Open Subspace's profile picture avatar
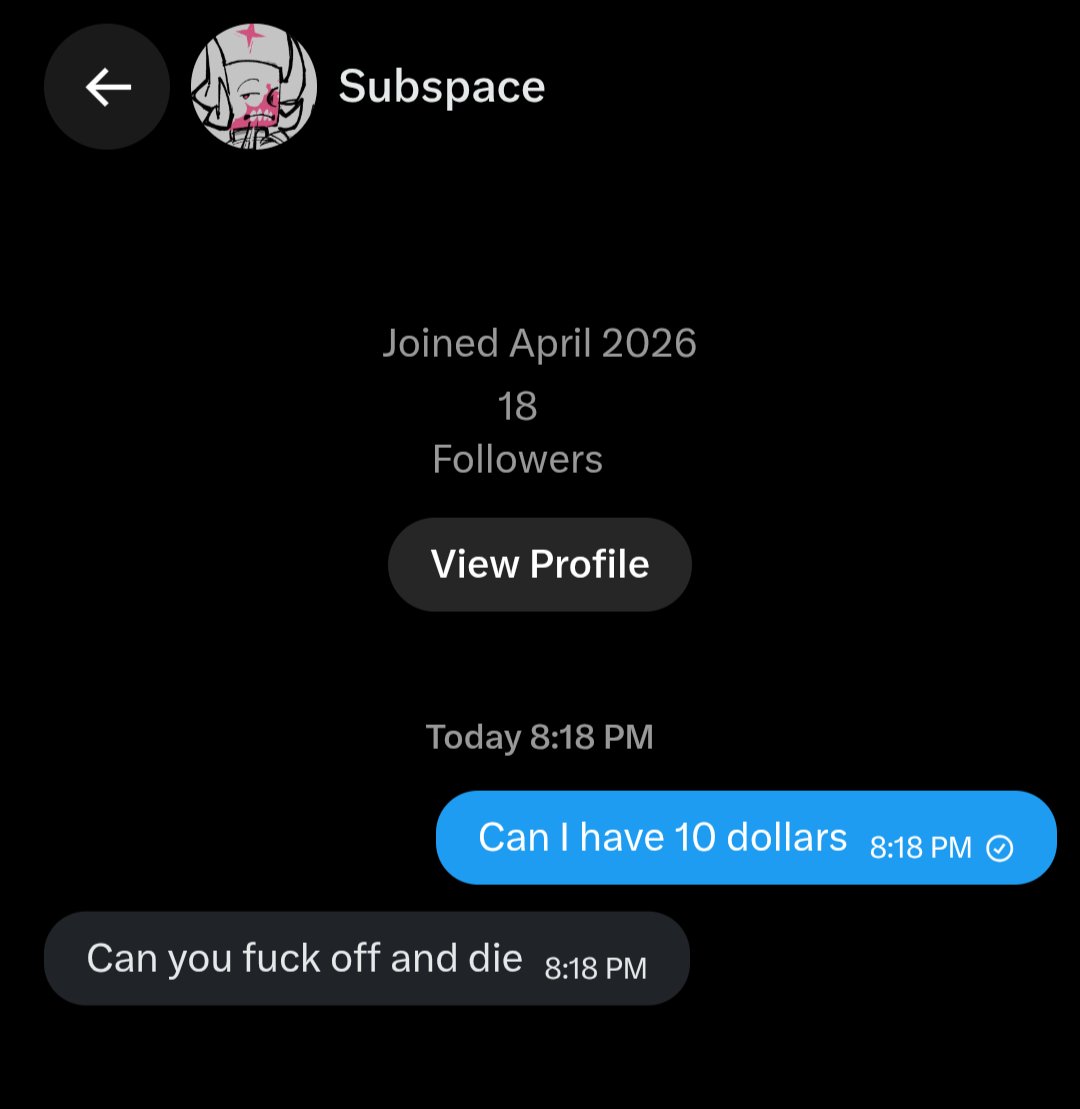Screen dimensions: 1080x1109 pos(254,86)
